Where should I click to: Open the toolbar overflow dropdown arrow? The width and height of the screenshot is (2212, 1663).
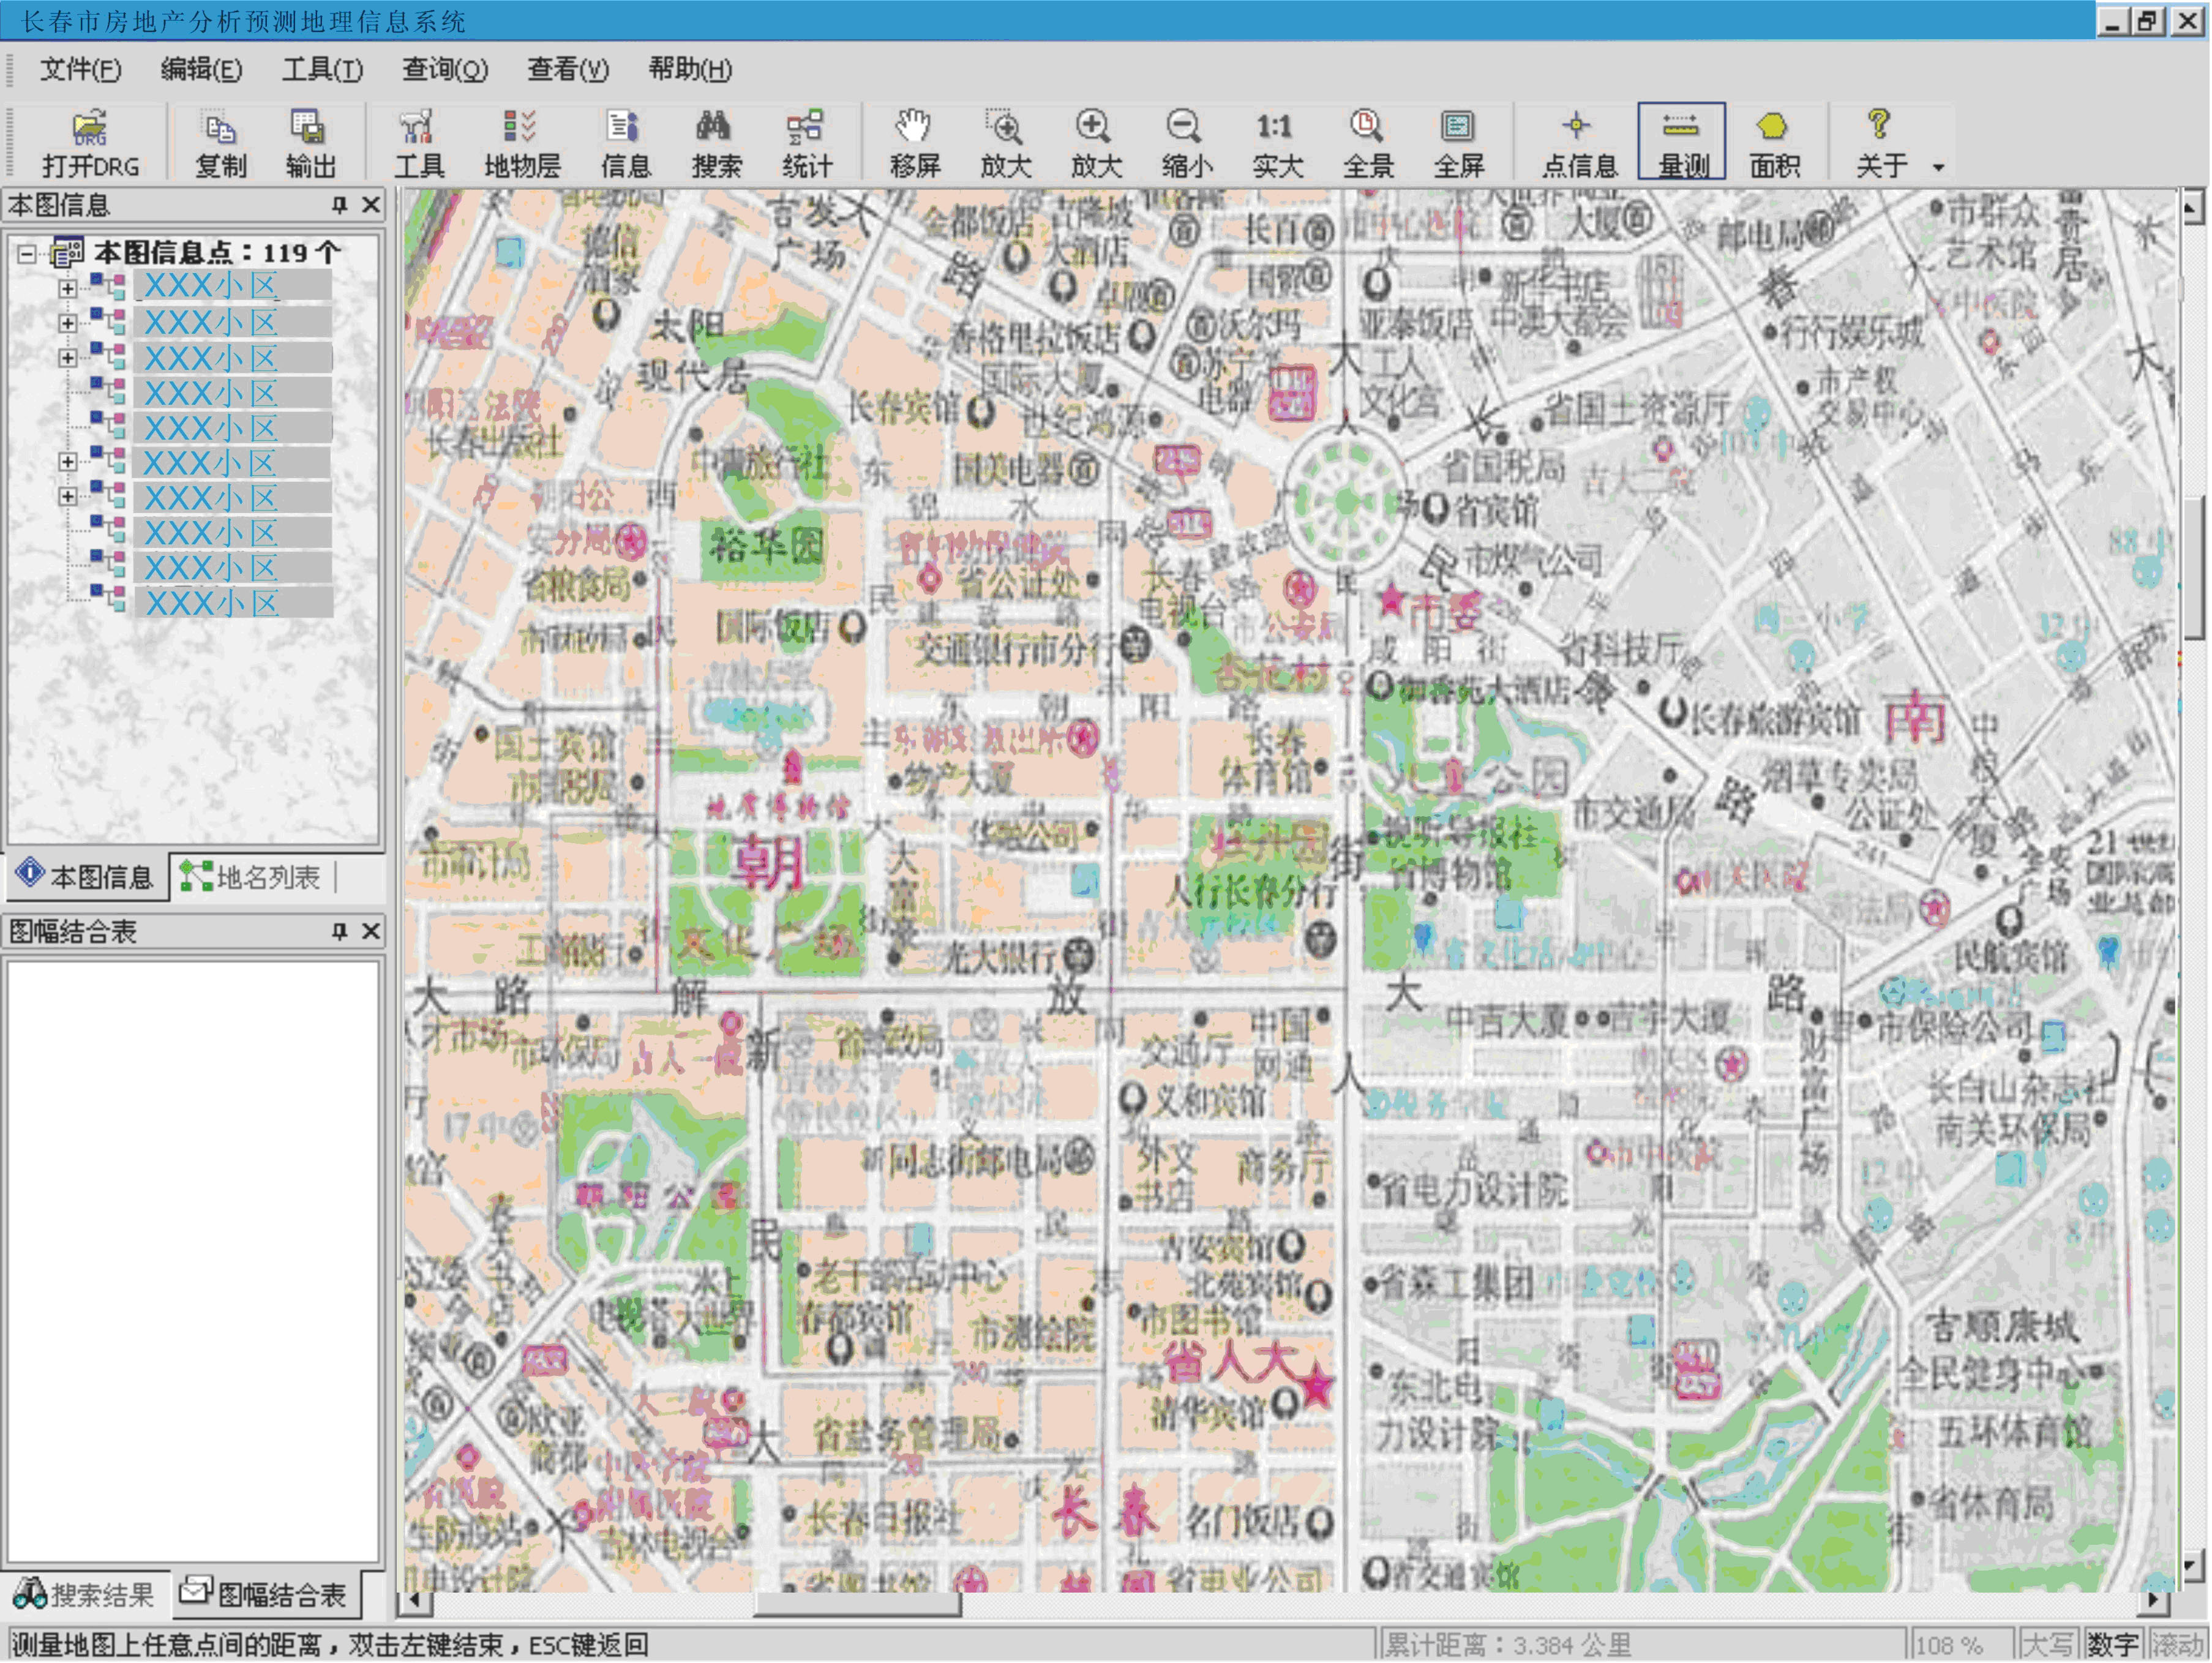click(x=1938, y=167)
